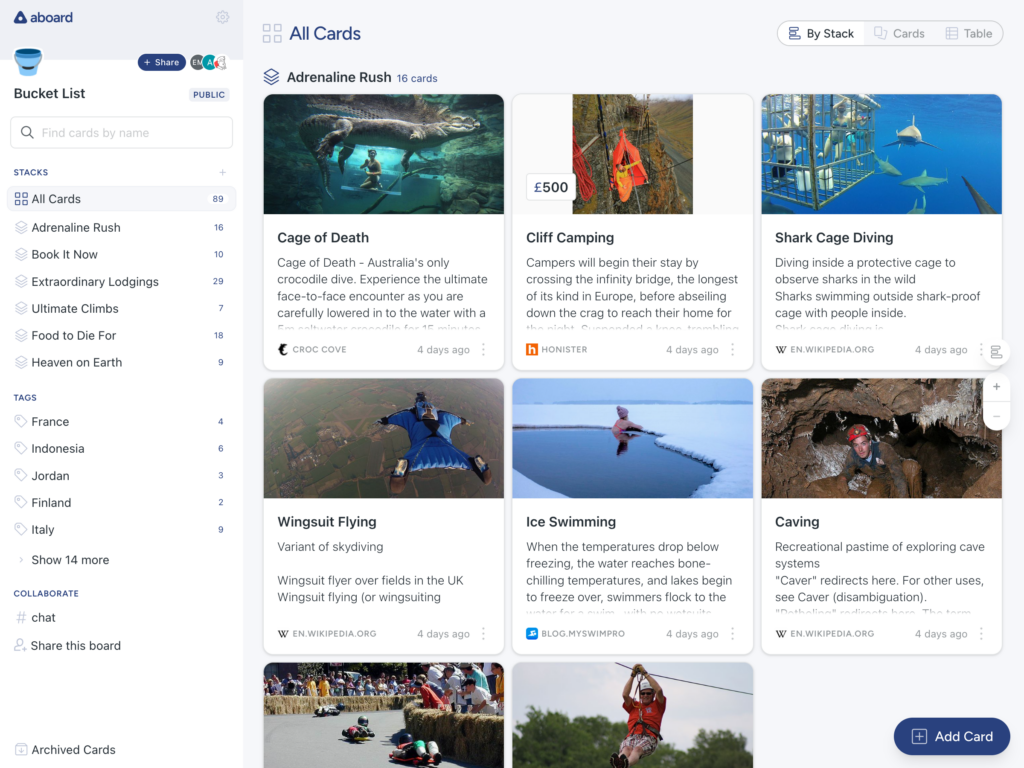Zoom out with the minus control

[x=997, y=416]
